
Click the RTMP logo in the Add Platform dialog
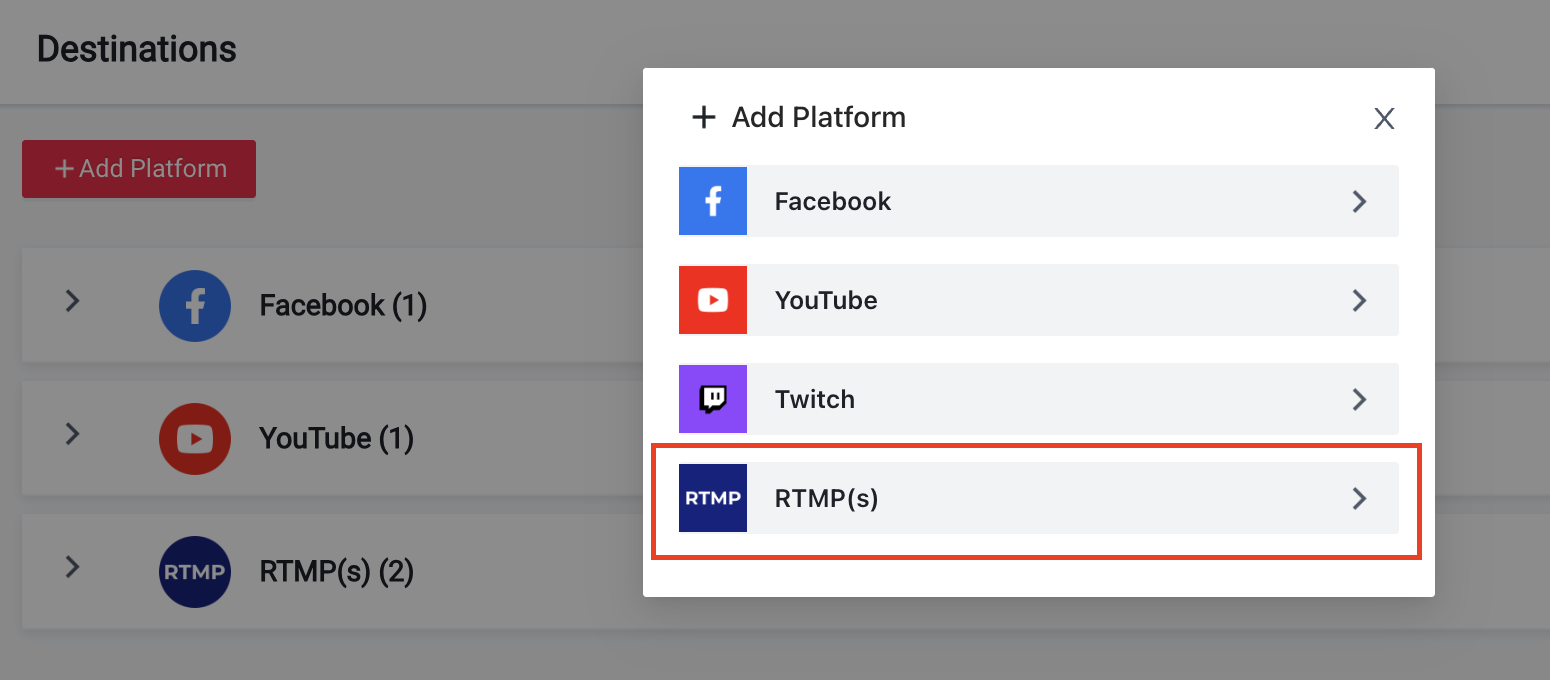click(713, 498)
